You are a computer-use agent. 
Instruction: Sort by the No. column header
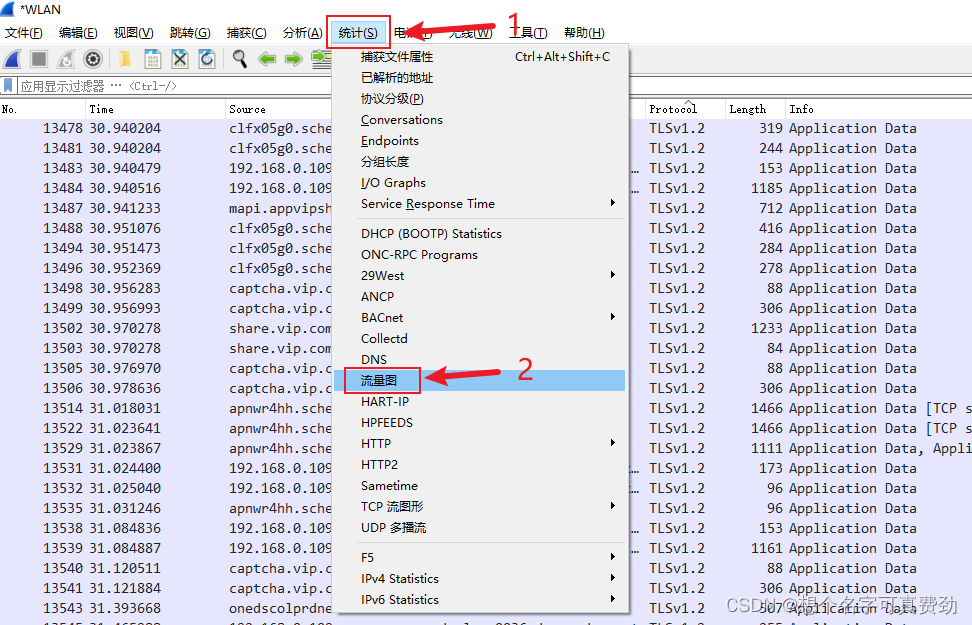click(42, 109)
